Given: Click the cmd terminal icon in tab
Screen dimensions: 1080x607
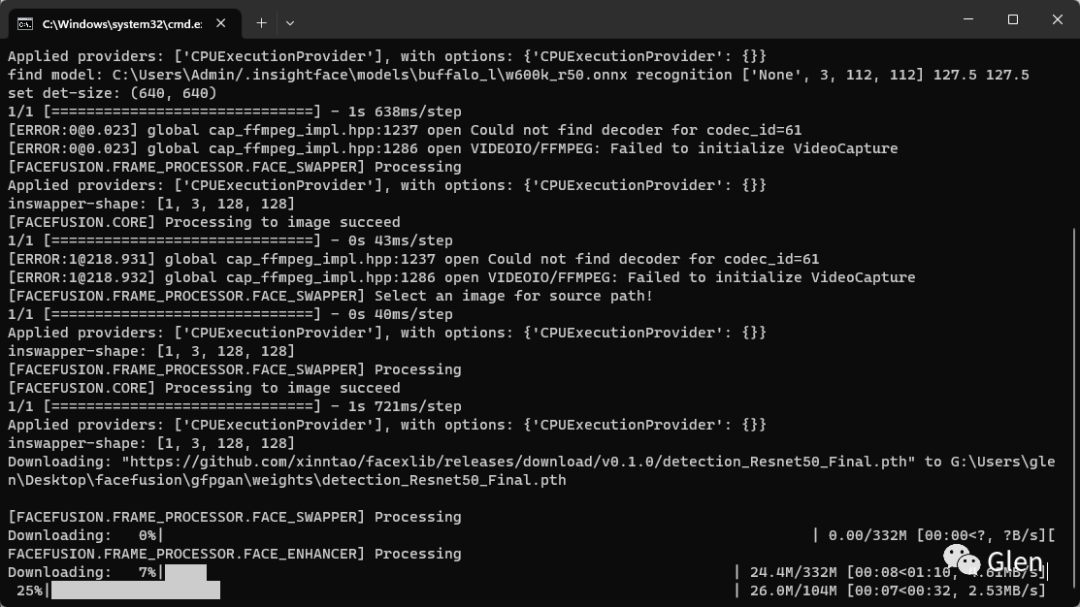Looking at the screenshot, I should (x=25, y=24).
